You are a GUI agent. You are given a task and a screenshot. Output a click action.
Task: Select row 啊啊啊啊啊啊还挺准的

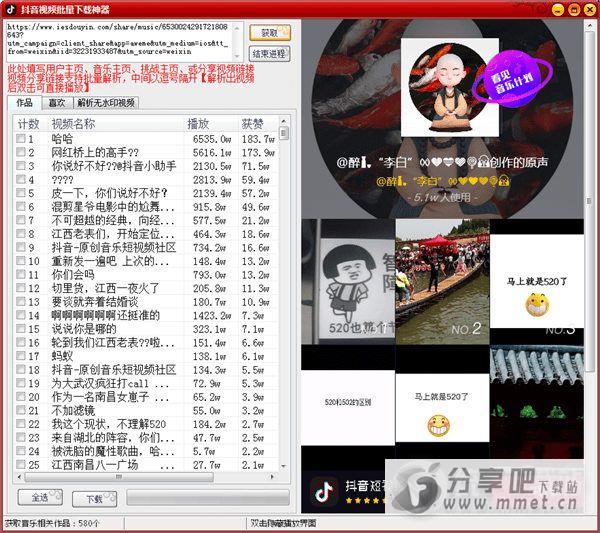click(147, 315)
